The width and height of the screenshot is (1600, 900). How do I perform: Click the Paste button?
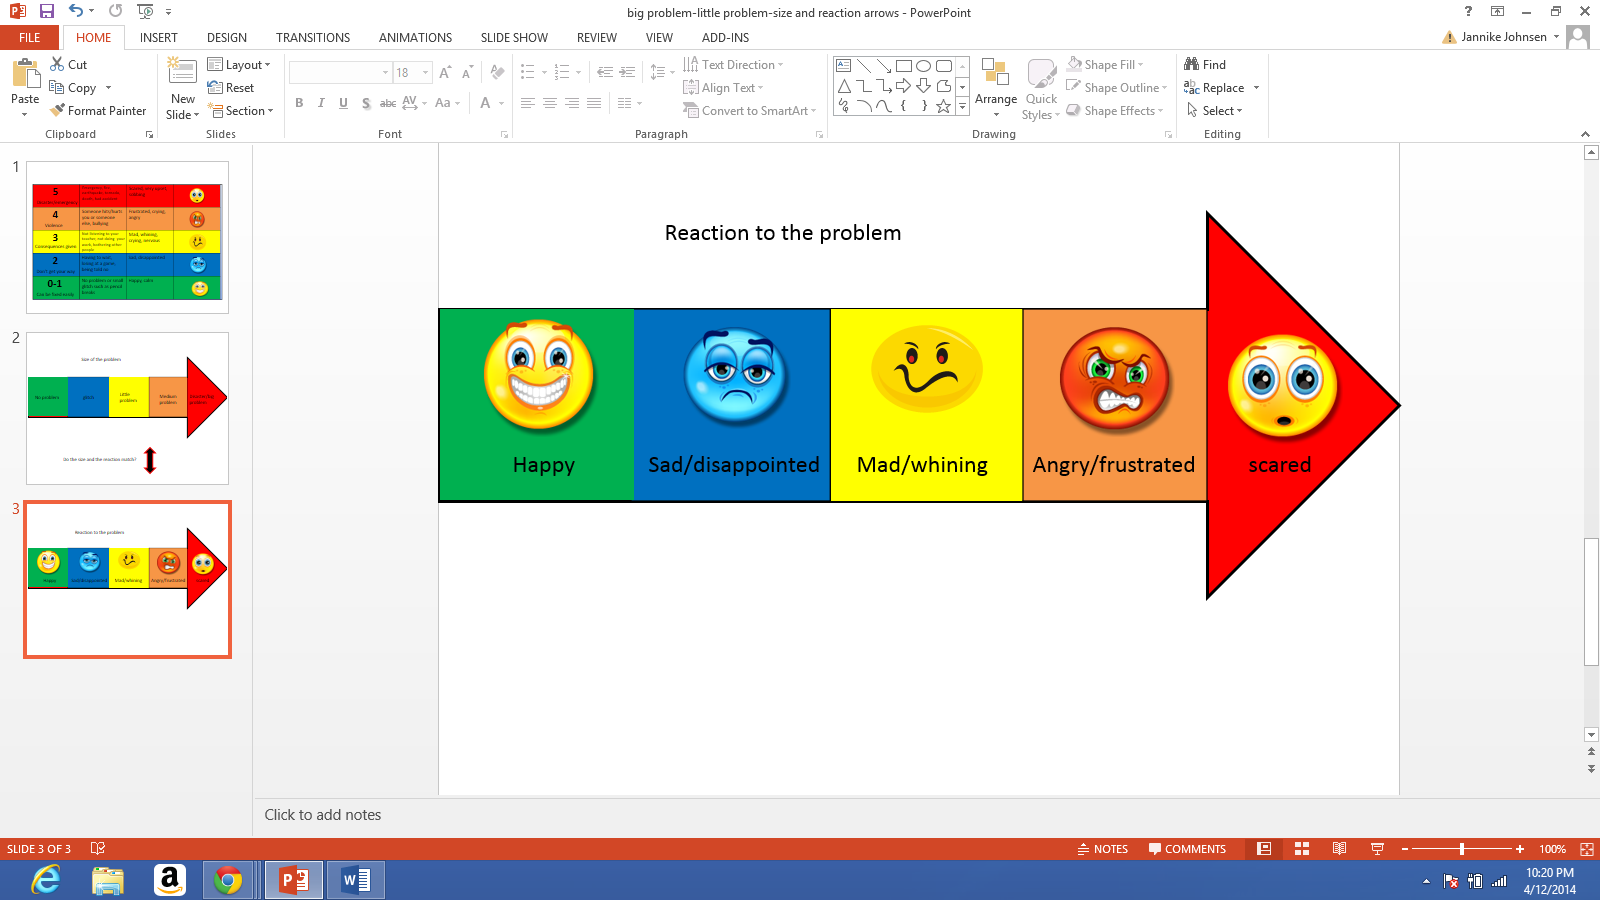coord(25,87)
